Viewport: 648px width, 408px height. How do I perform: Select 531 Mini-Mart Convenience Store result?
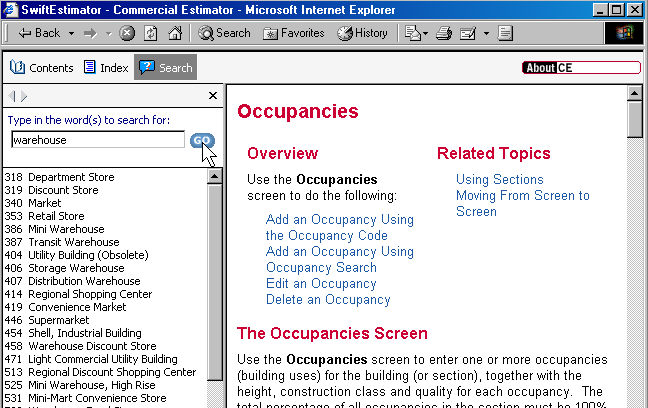(x=86, y=398)
